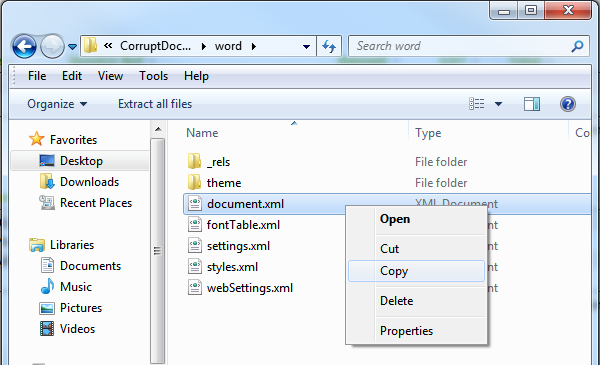This screenshot has width=600, height=365.
Task: Select the theme folder name
Action: click(x=224, y=183)
